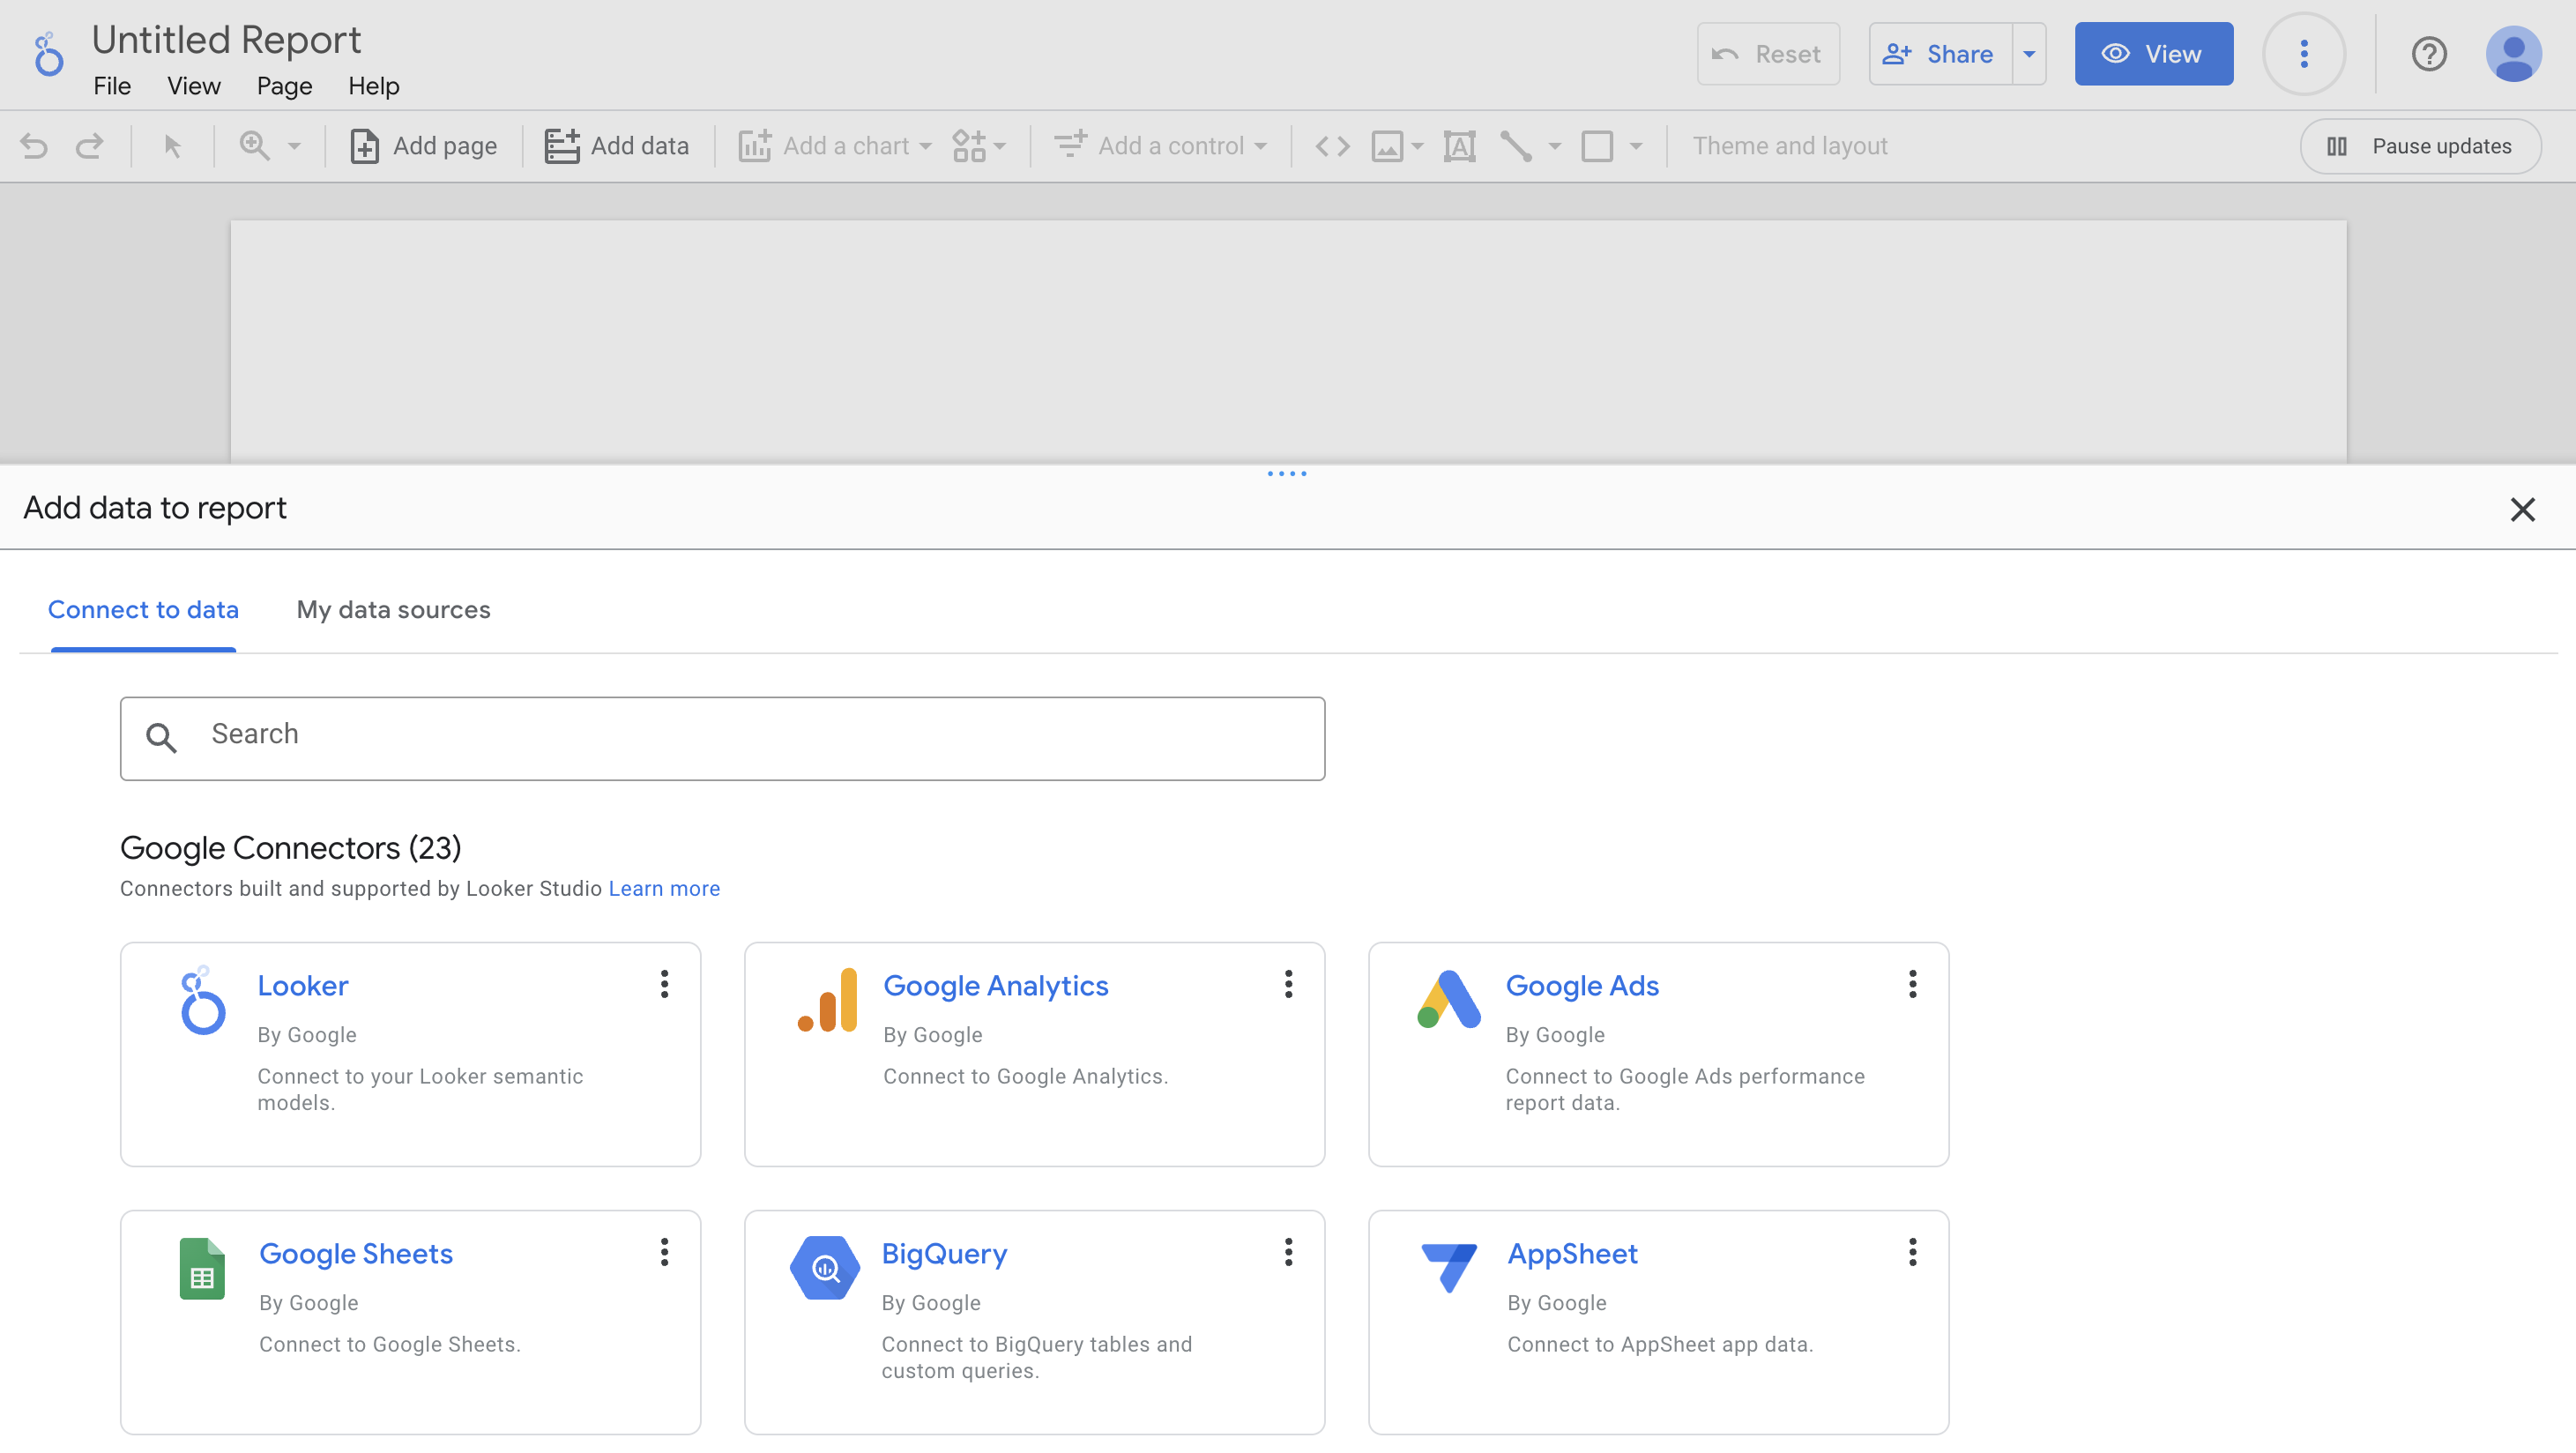
Task: Click the embed URL code icon
Action: (1332, 146)
